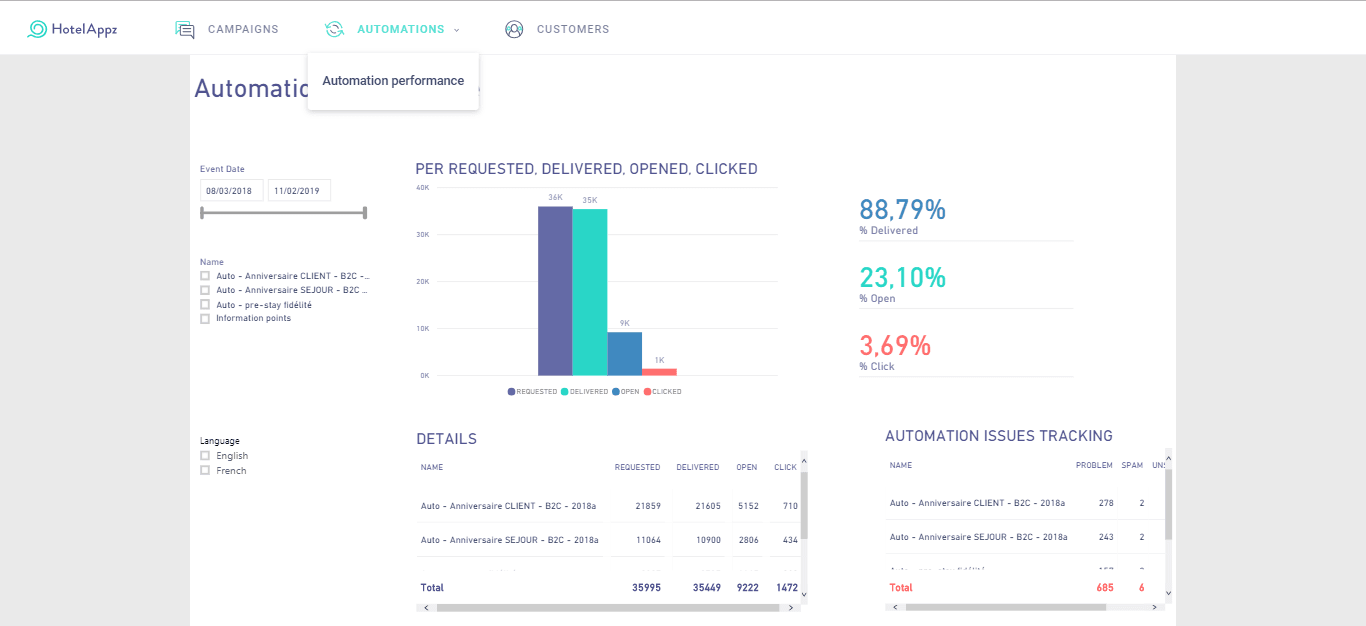Screen dimensions: 1366x626
Task: Click the teal Delivered legend dot
Action: (x=565, y=392)
